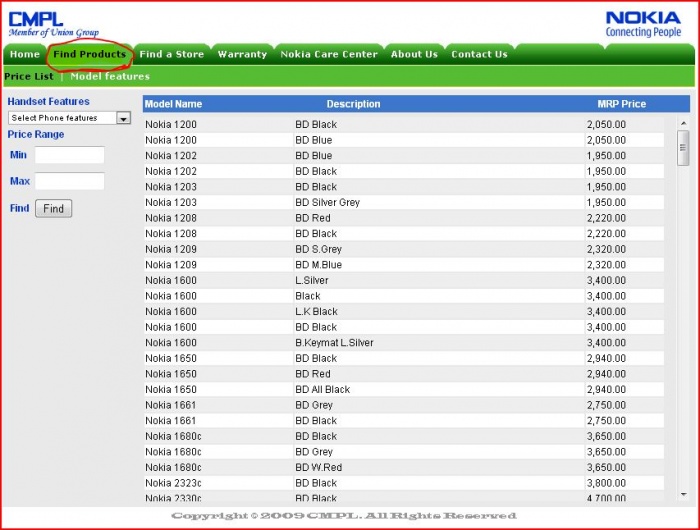
Task: Click the MRP Price column header
Action: [621, 104]
